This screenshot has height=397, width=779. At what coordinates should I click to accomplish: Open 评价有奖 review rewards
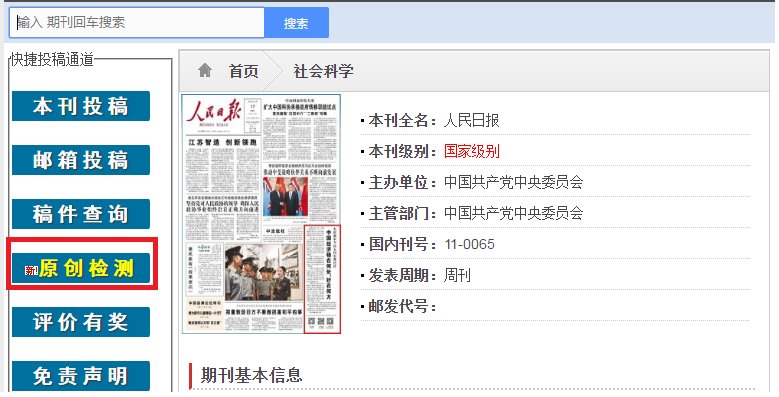80,322
